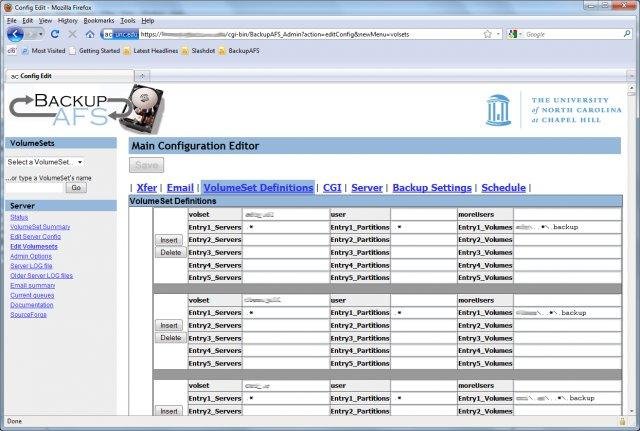Image resolution: width=640 pixels, height=431 pixels.
Task: Go back with the Firefox back arrow
Action: (x=15, y=34)
